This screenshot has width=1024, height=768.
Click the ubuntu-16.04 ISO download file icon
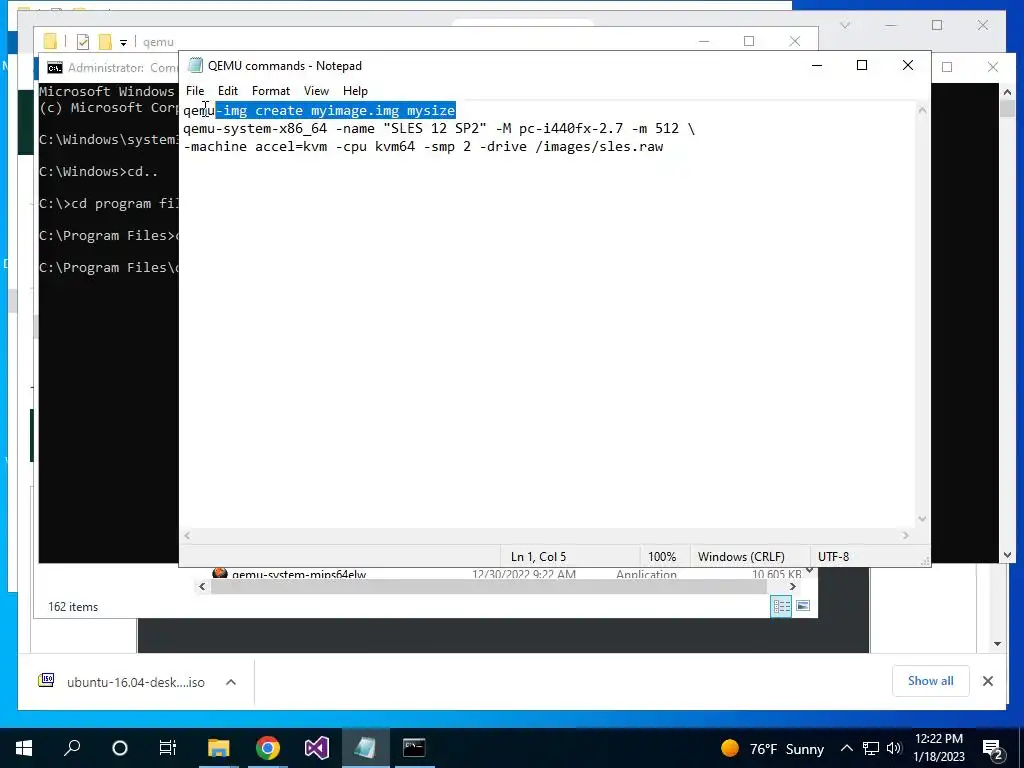point(46,680)
